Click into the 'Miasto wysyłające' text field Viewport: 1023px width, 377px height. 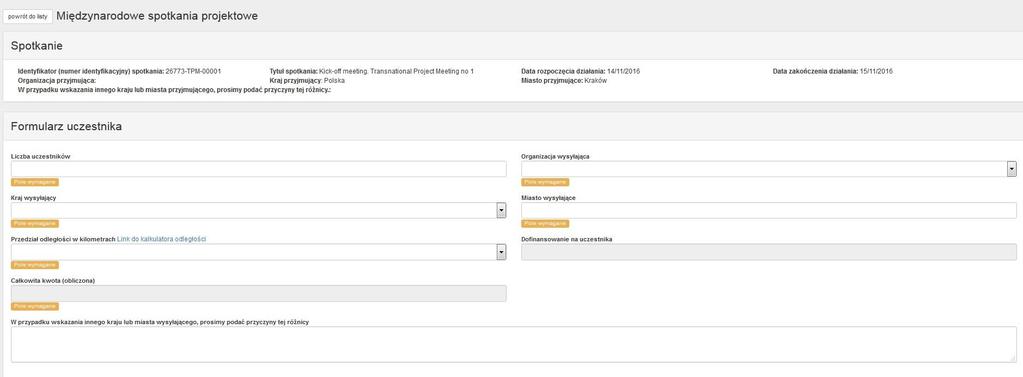click(x=769, y=211)
